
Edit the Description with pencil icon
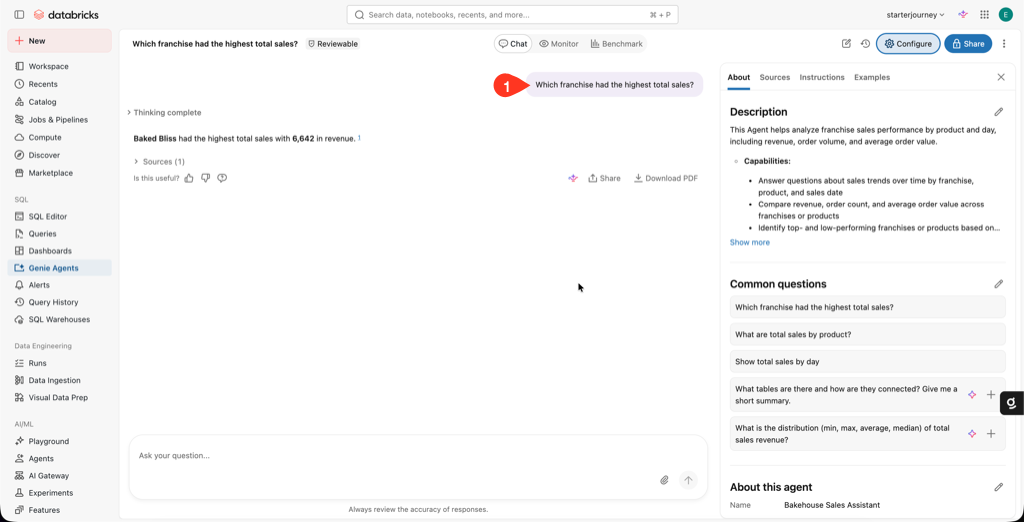coord(999,112)
